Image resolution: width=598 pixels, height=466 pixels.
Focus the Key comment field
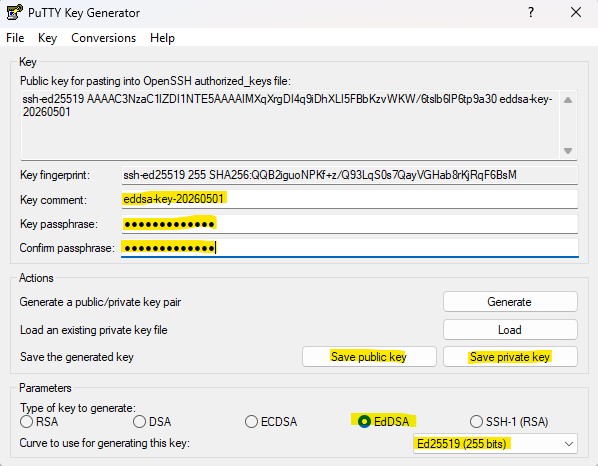click(x=349, y=199)
